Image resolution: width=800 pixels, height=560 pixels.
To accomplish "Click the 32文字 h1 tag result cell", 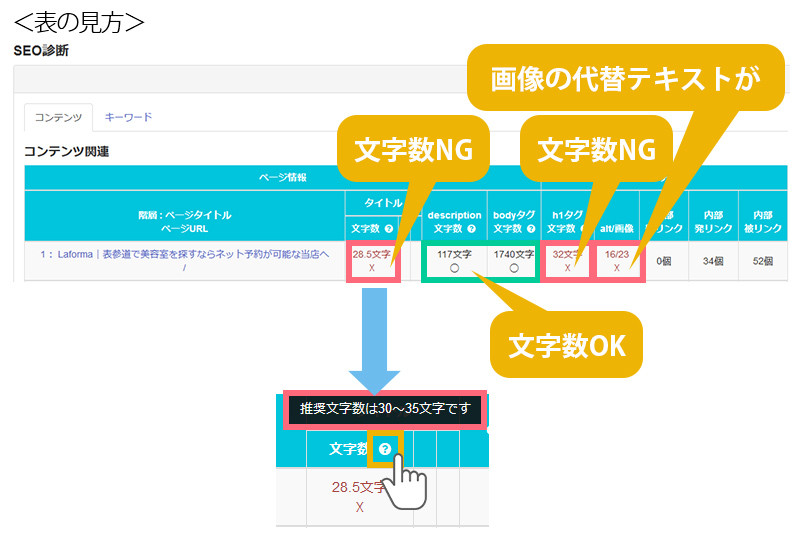I will pos(568,261).
